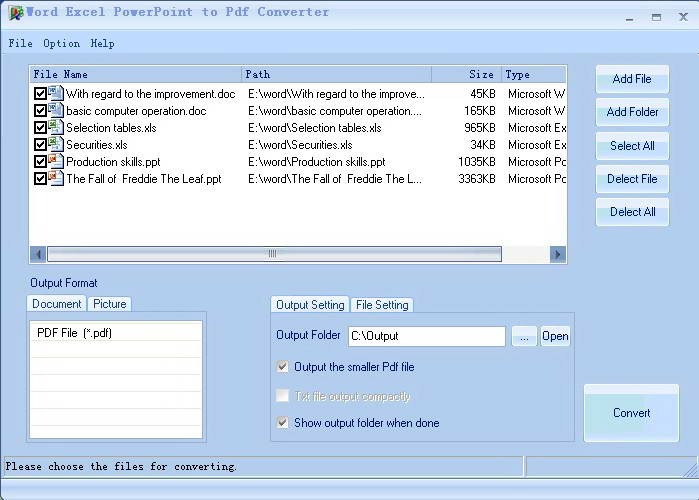Select the path E:\word\Securities.xls
The width and height of the screenshot is (699, 500).
click(300, 145)
